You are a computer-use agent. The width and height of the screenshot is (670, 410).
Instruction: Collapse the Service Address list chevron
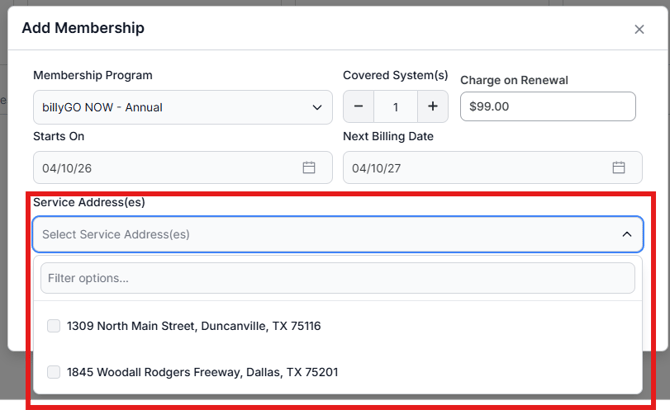(627, 234)
